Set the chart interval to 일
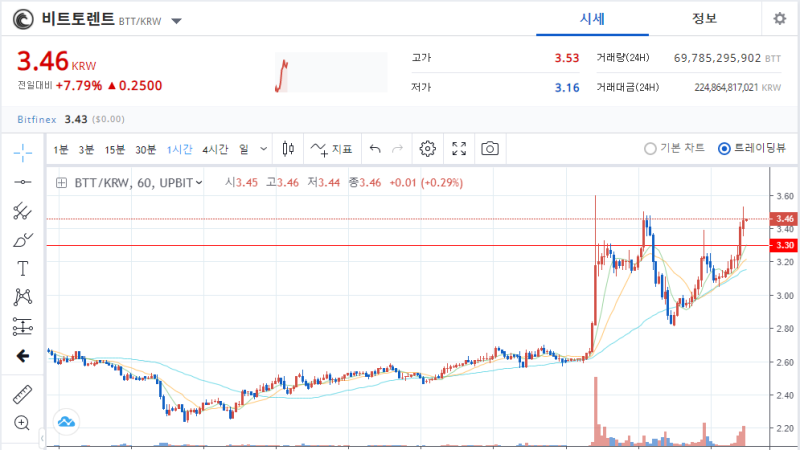Image resolution: width=800 pixels, height=450 pixels. click(x=244, y=149)
